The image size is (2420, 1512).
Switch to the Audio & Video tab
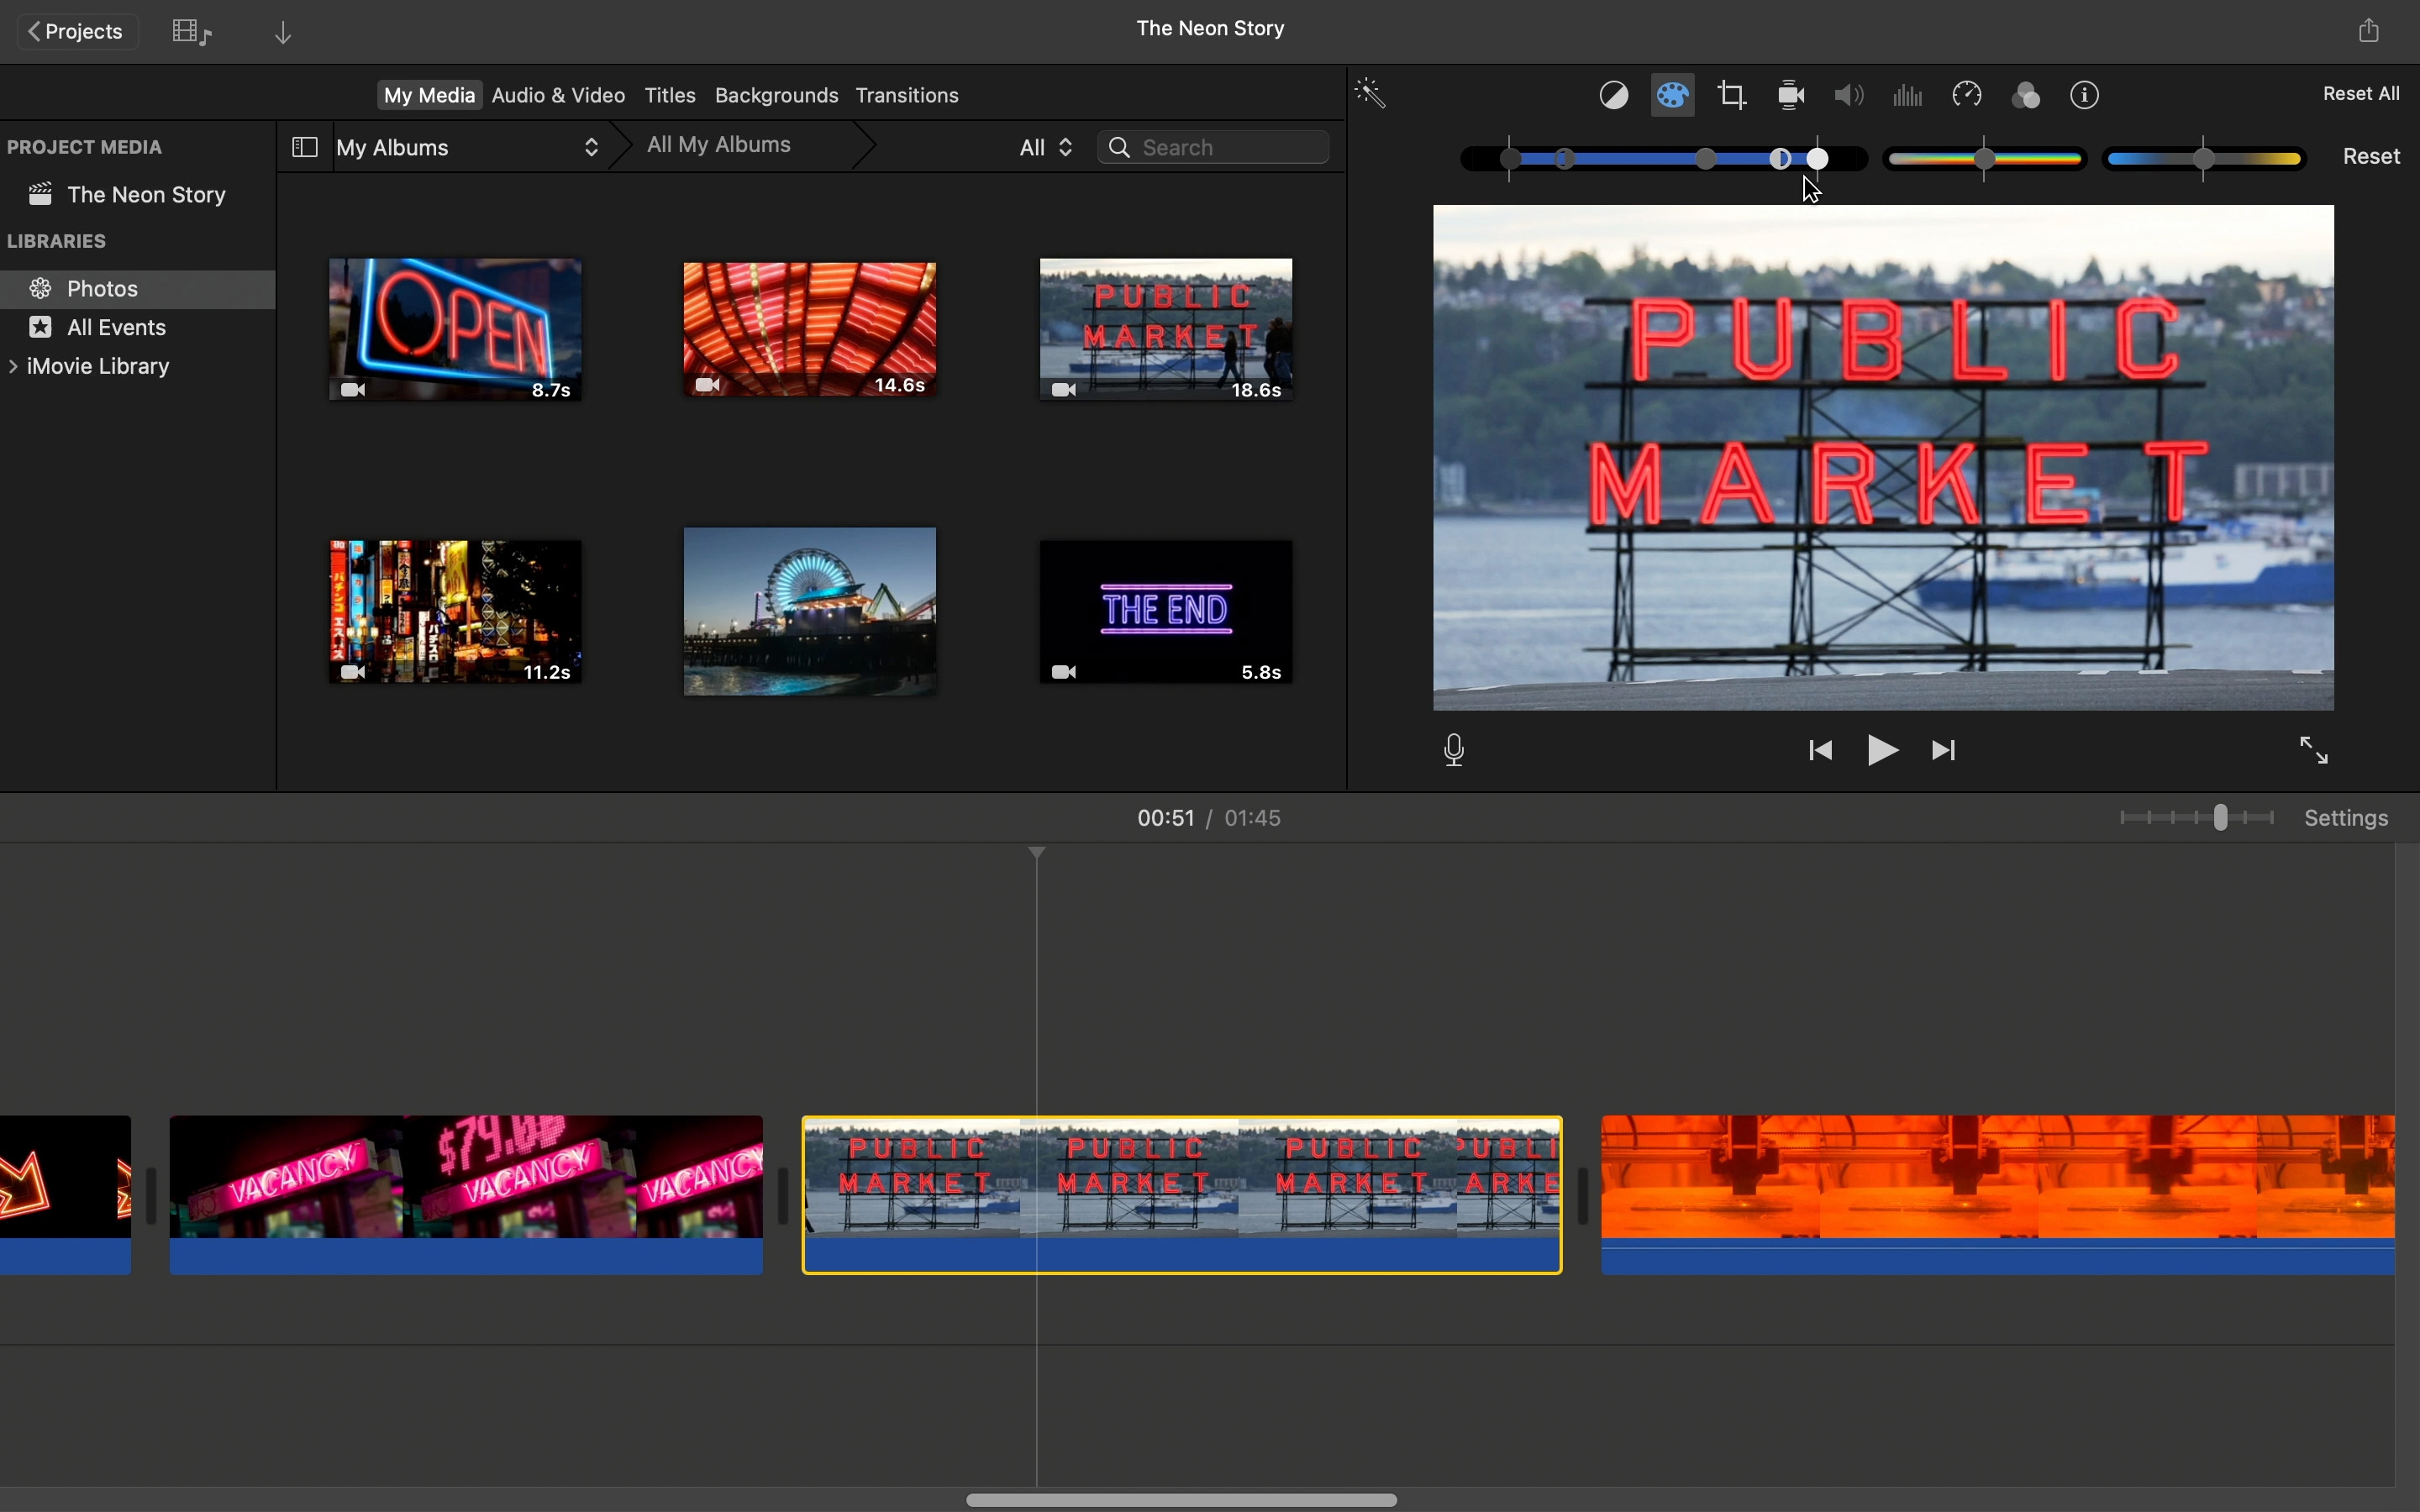click(x=558, y=96)
